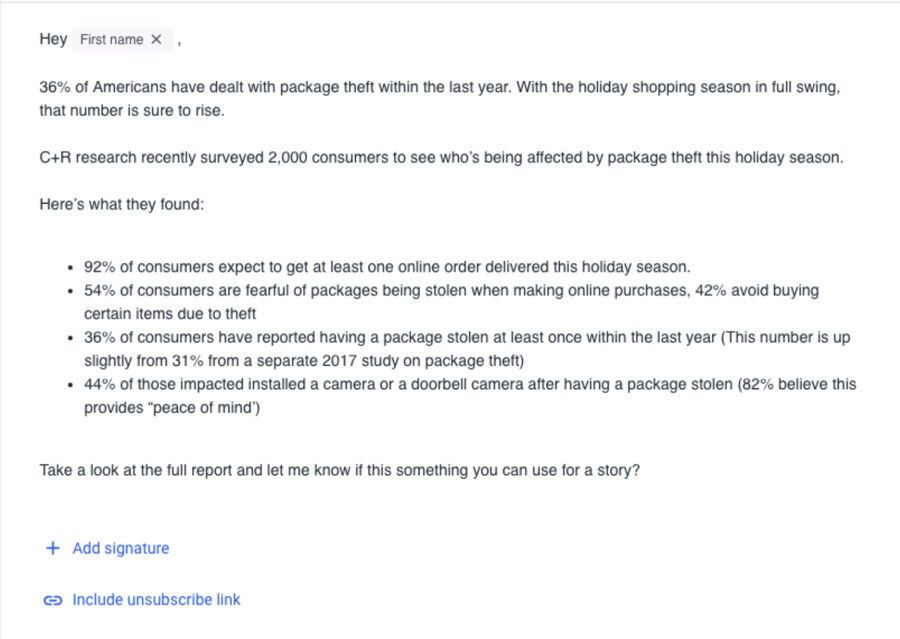The height and width of the screenshot is (639, 900).
Task: Click the text certain items due to theft
Action: tap(170, 314)
